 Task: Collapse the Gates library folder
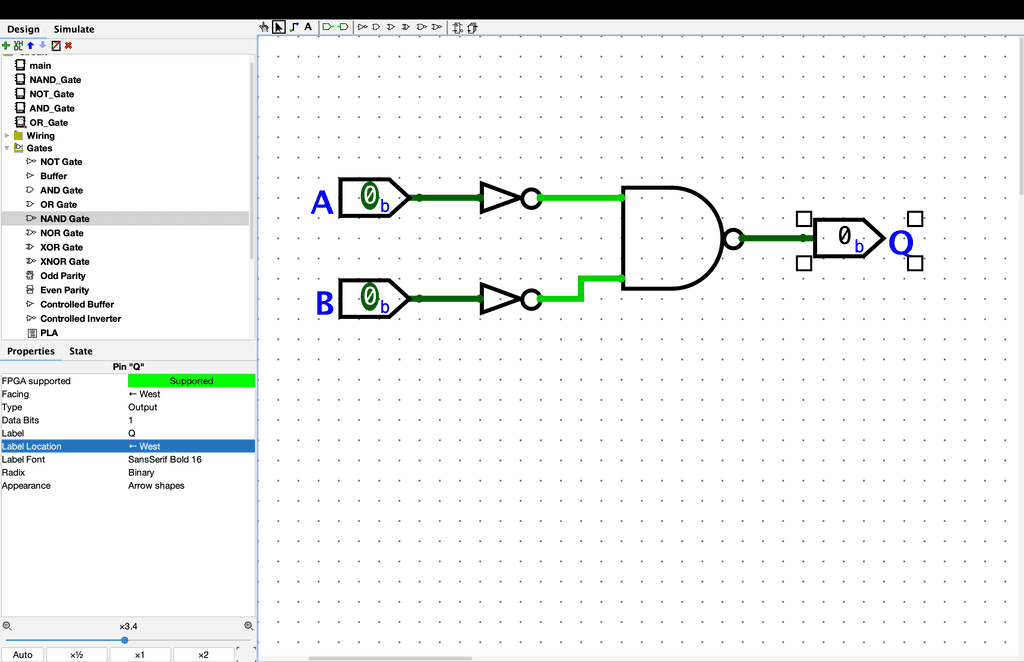[8, 148]
